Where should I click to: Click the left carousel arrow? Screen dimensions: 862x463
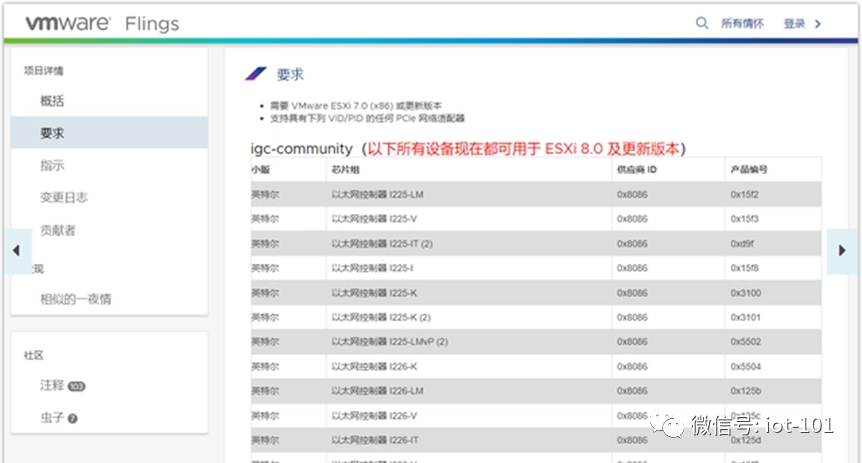[16, 251]
